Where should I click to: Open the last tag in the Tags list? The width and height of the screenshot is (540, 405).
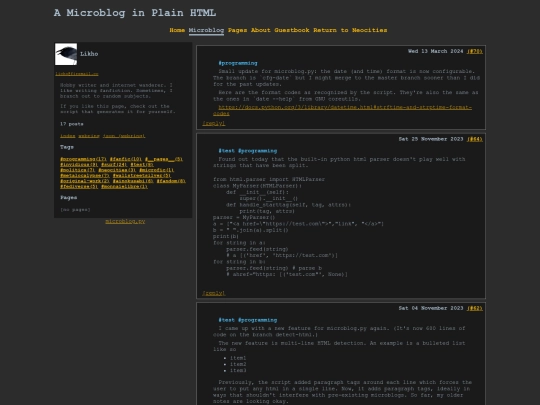[x=124, y=187]
